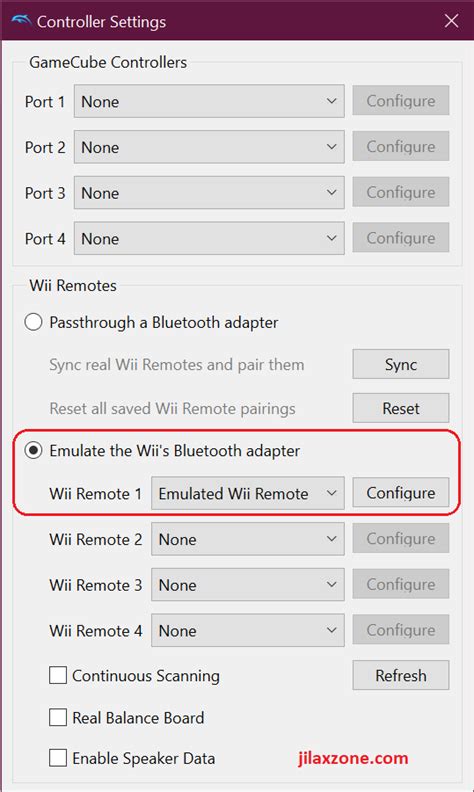Select Passthrough a Bluetooth adapter option
This screenshot has height=792, width=474.
click(x=33, y=322)
